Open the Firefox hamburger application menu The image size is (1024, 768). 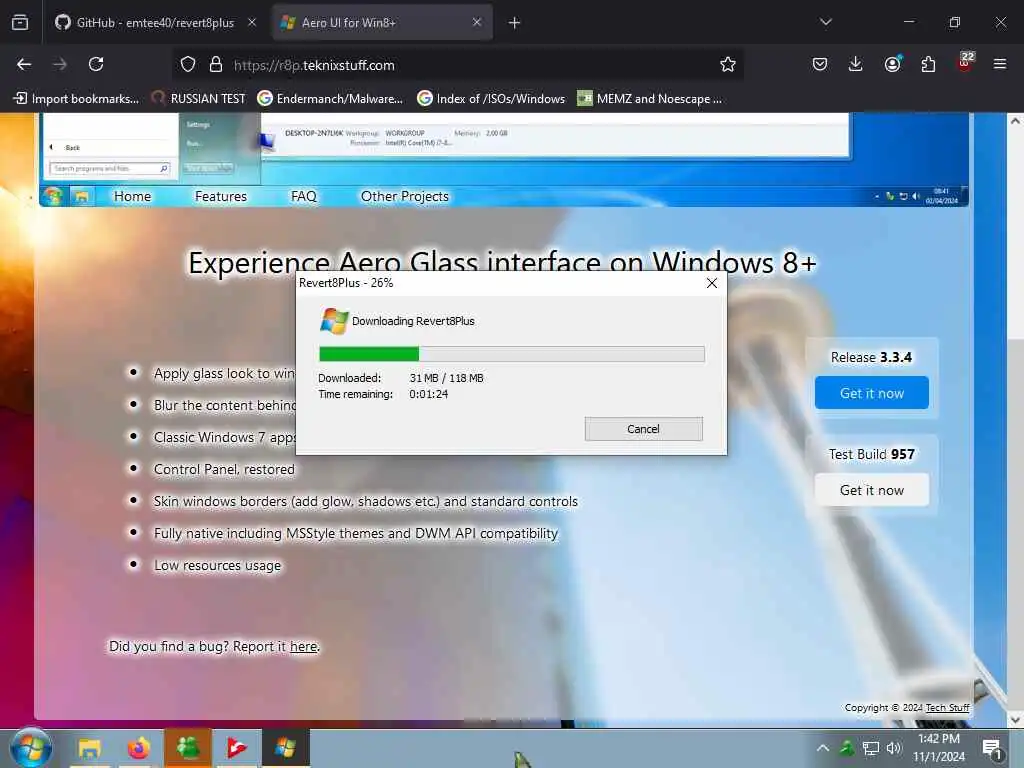click(x=999, y=64)
